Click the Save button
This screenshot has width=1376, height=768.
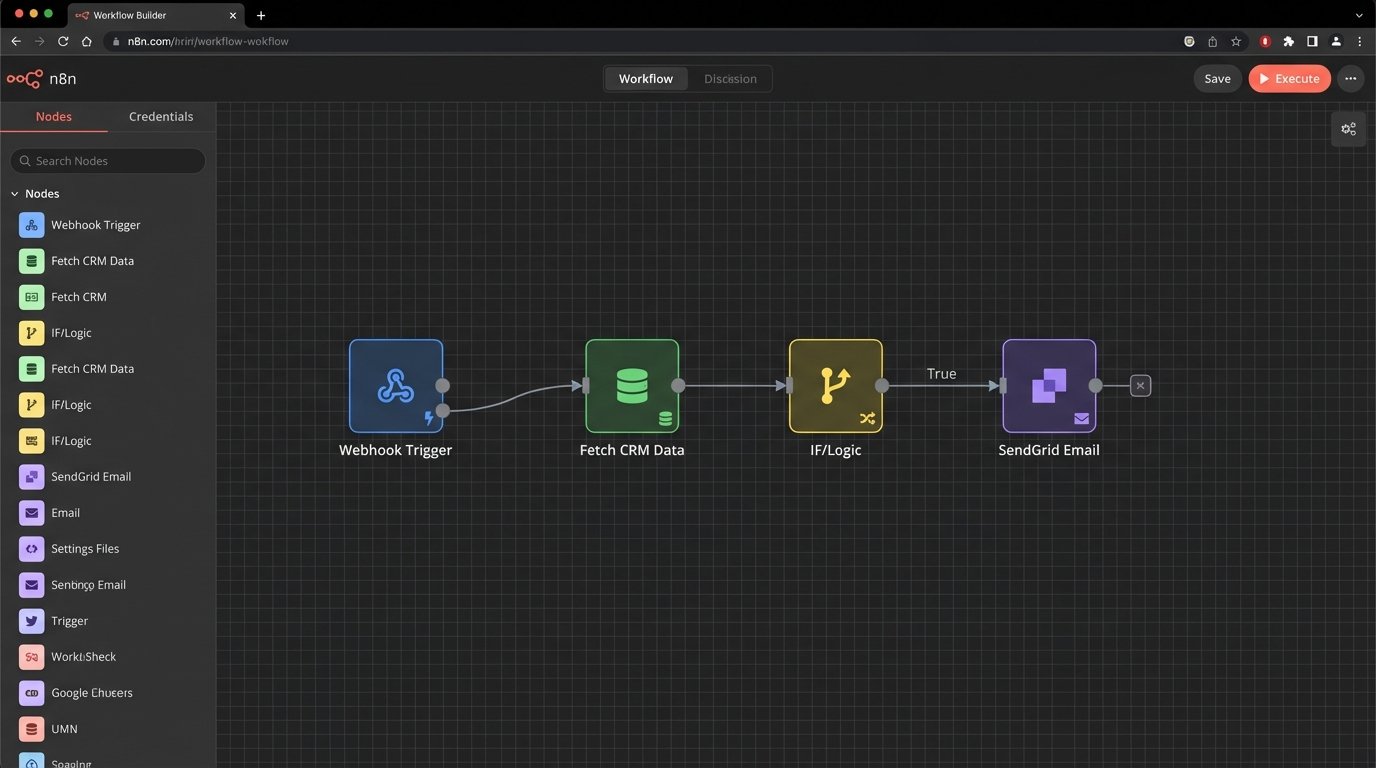point(1217,79)
